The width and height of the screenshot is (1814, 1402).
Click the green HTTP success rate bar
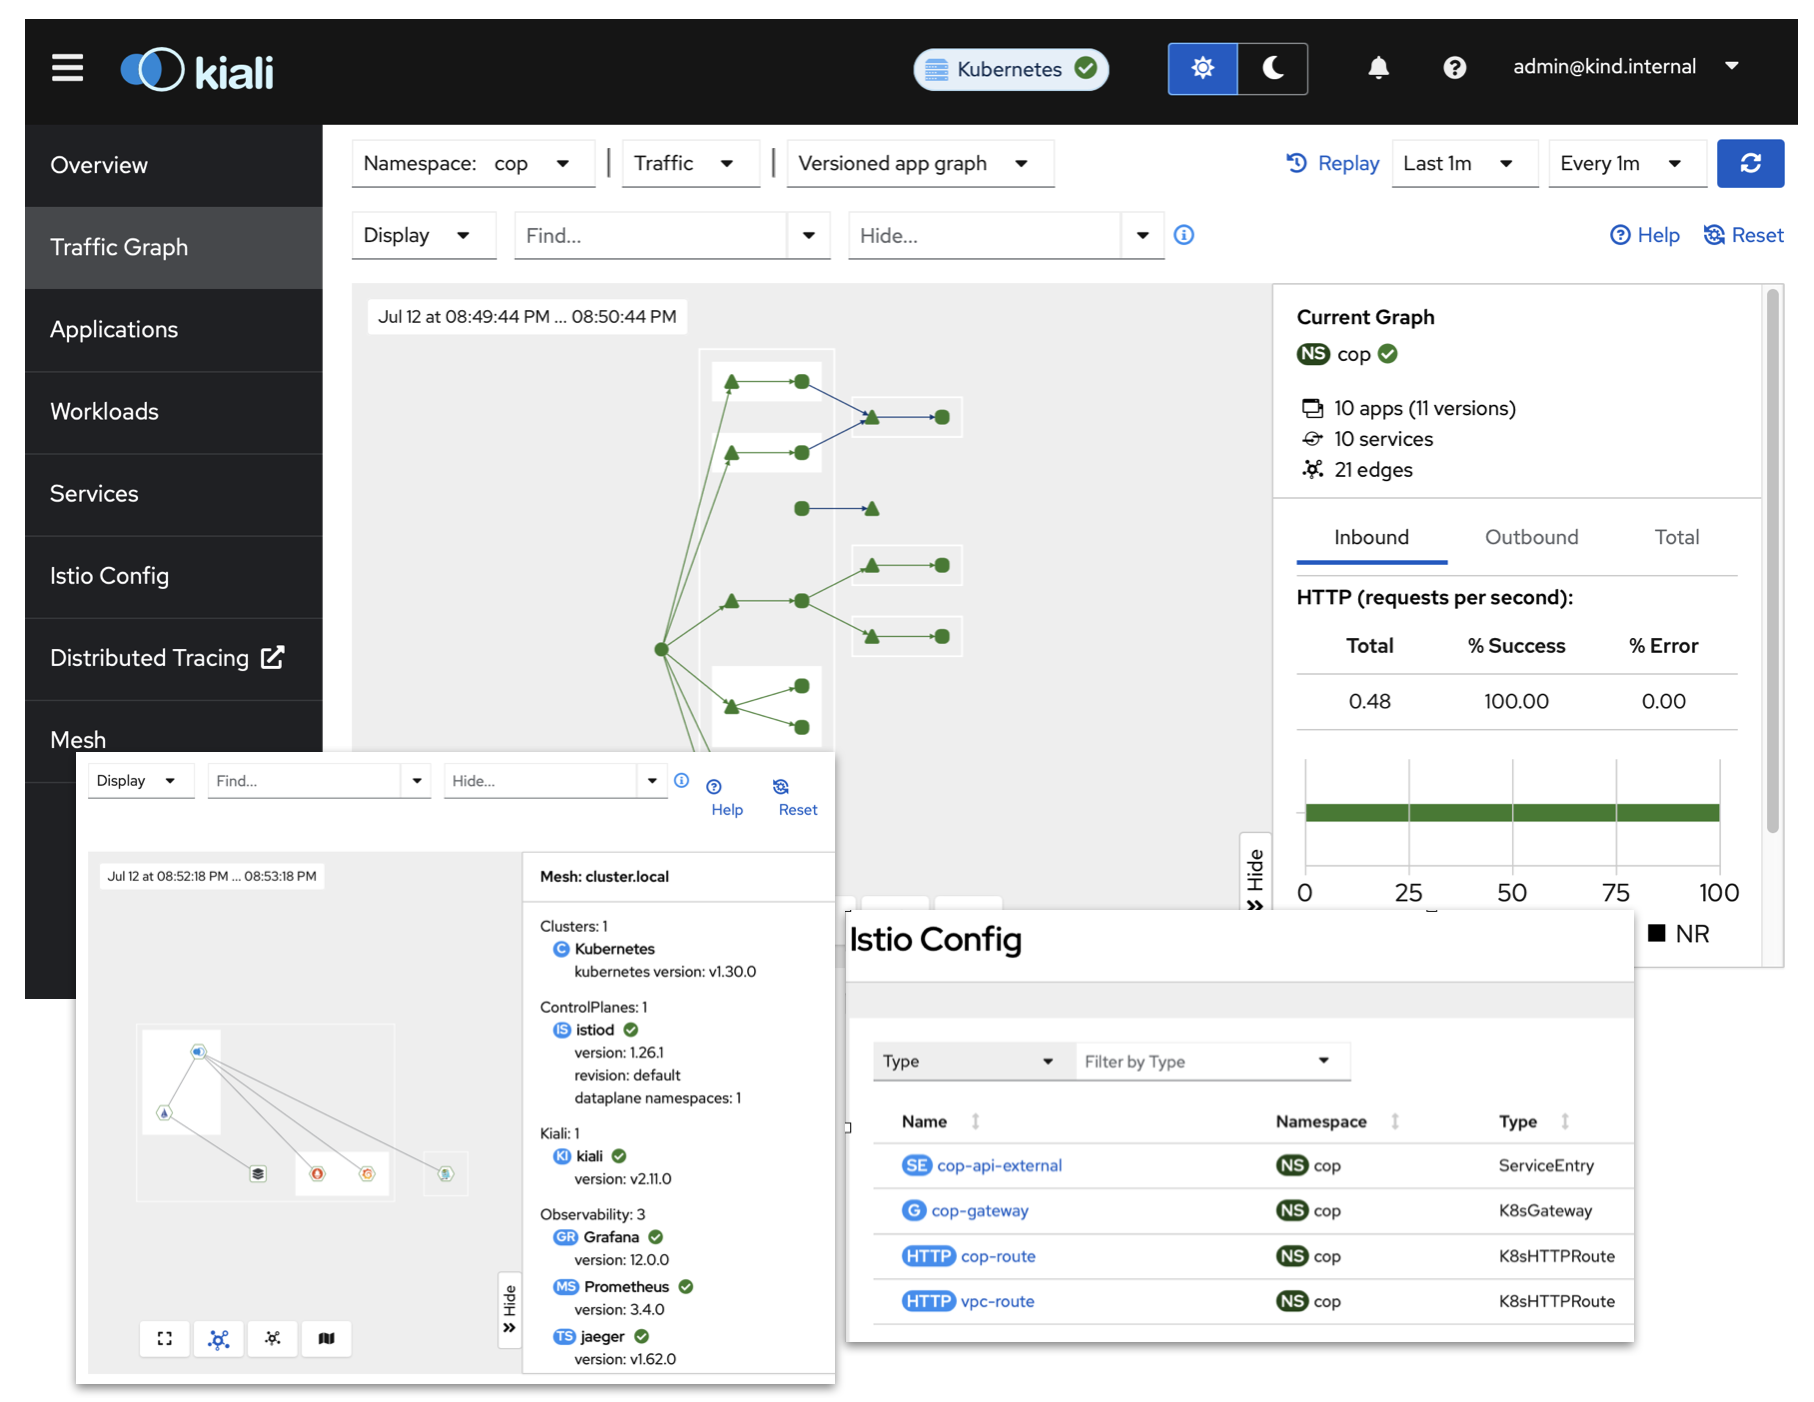point(1510,812)
